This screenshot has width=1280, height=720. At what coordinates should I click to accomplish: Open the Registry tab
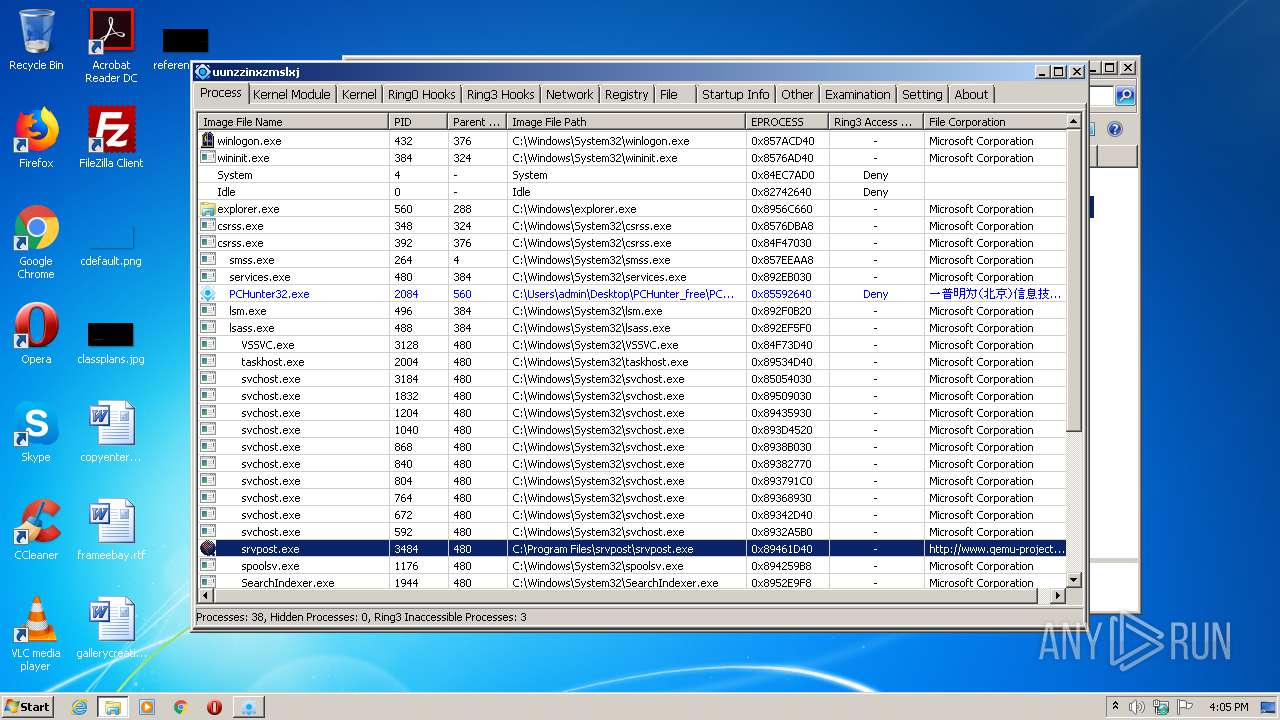(x=626, y=94)
